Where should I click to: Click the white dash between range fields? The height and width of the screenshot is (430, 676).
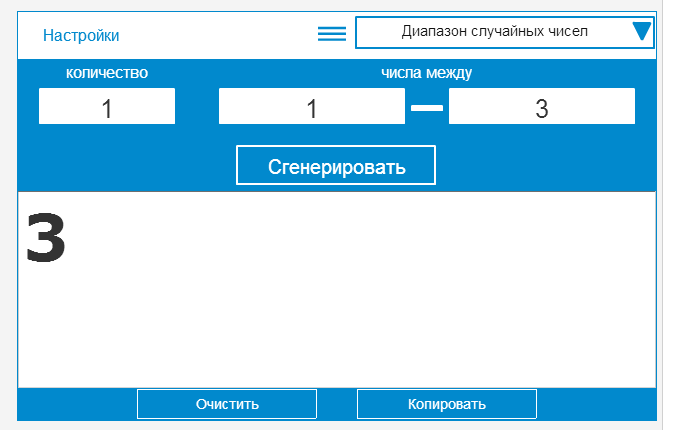click(x=427, y=108)
